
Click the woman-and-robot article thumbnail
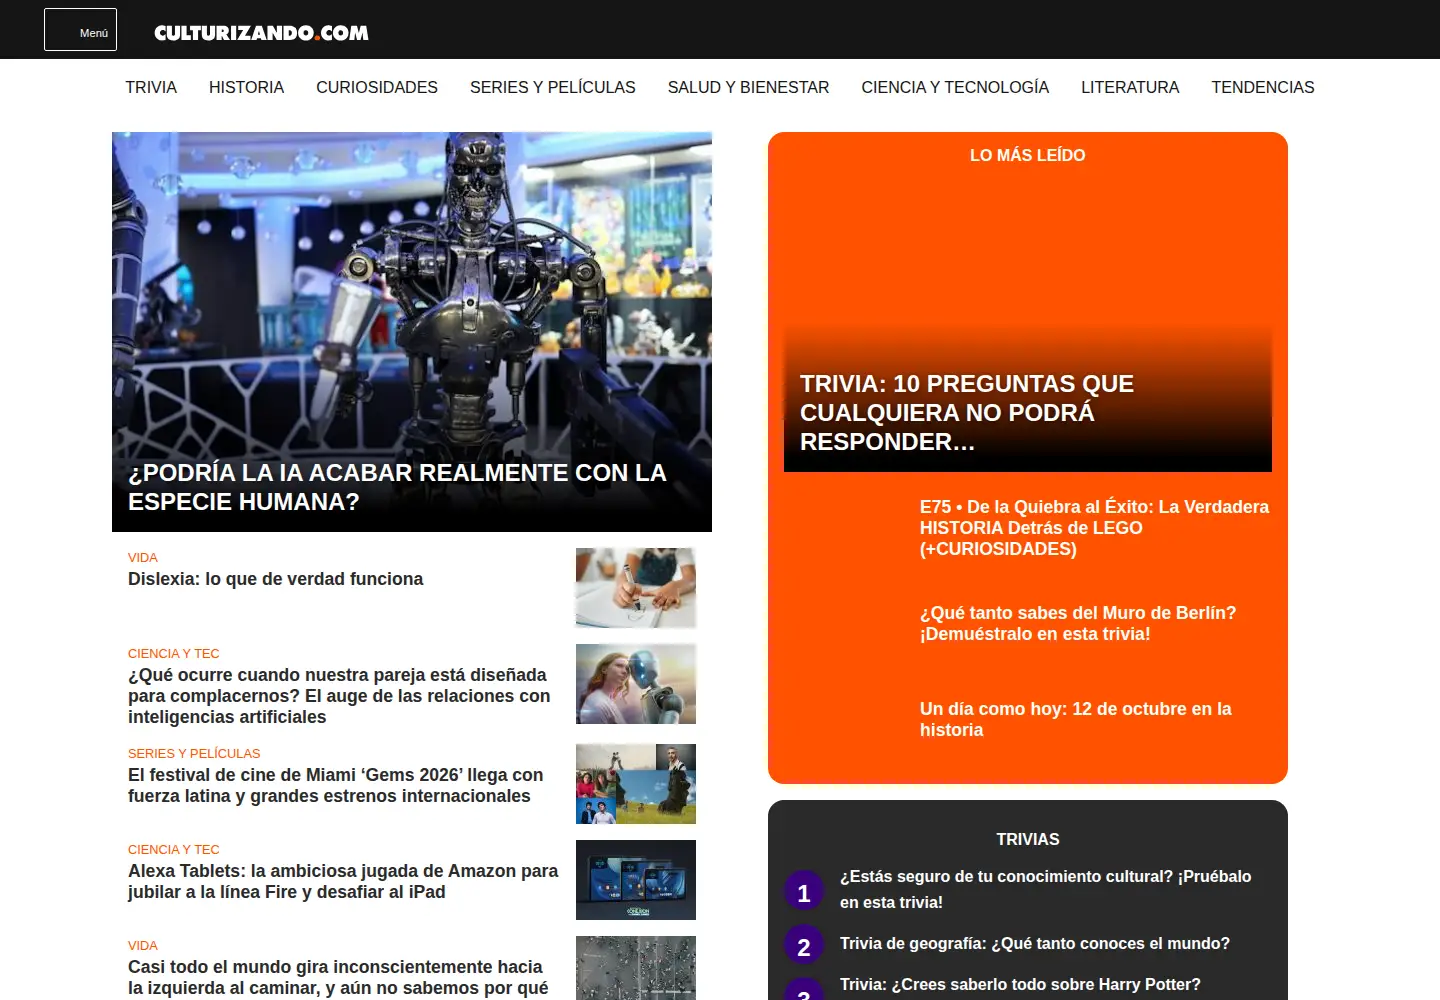[636, 684]
